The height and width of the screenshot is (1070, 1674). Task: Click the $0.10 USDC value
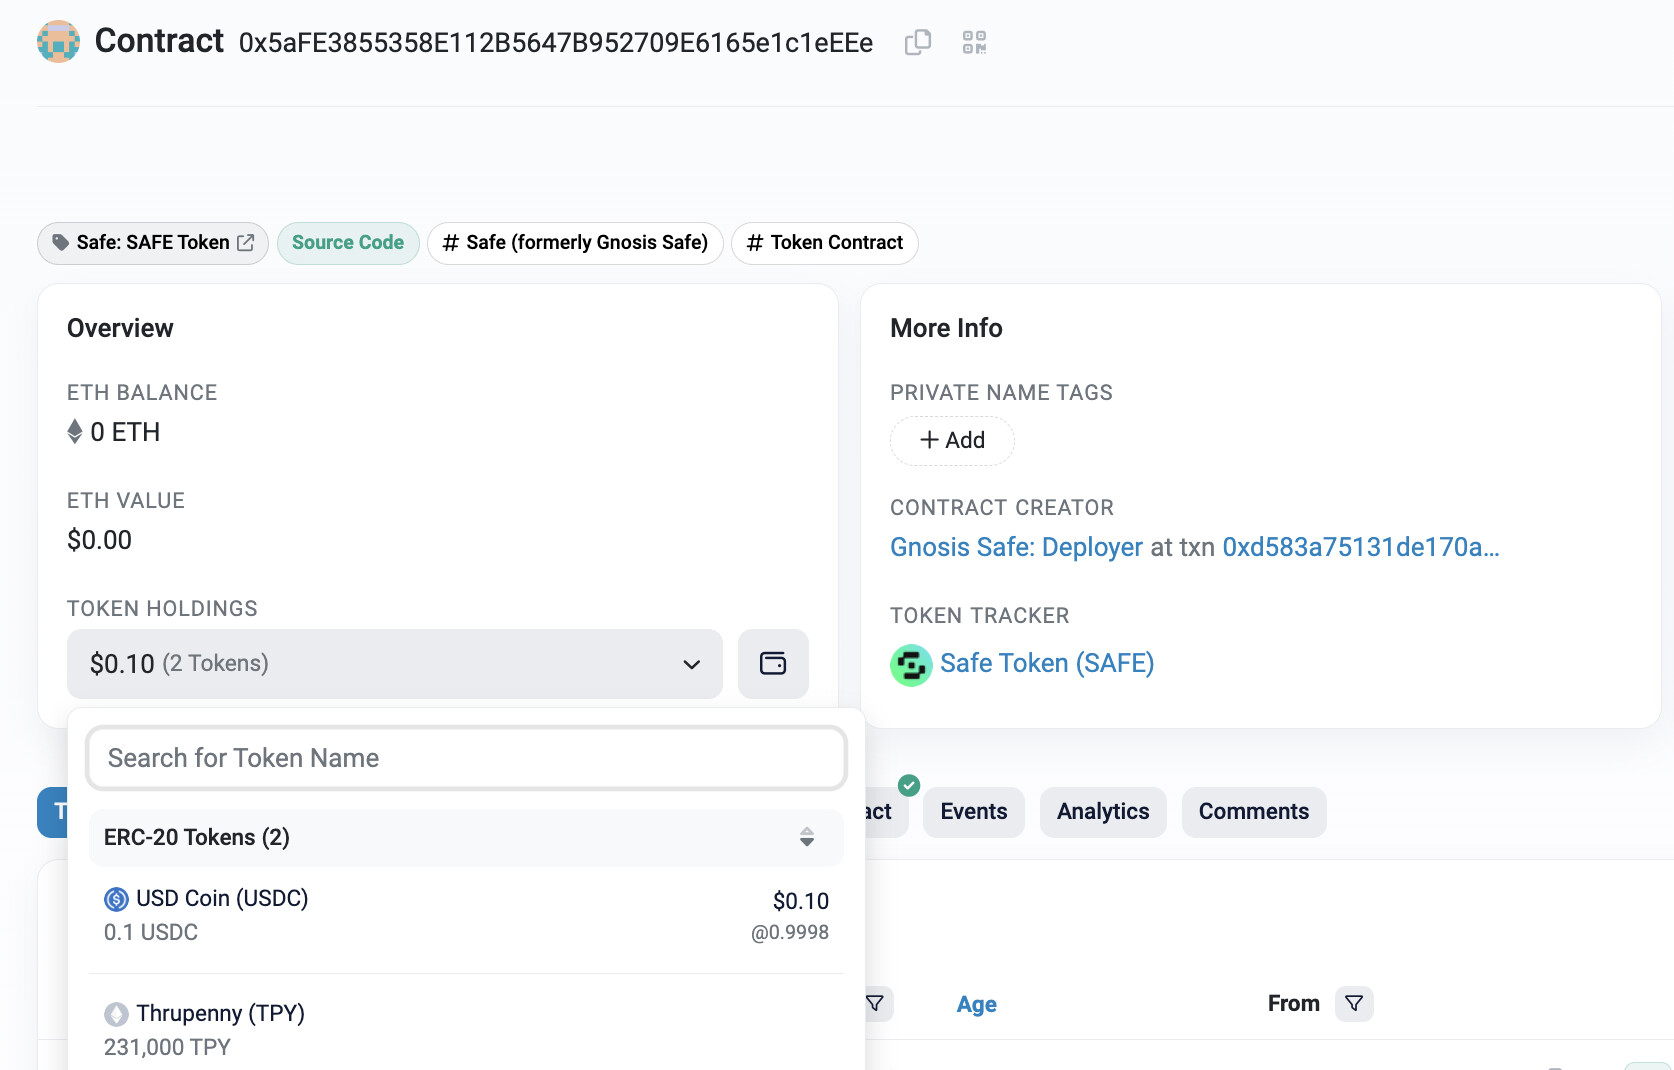(x=800, y=901)
